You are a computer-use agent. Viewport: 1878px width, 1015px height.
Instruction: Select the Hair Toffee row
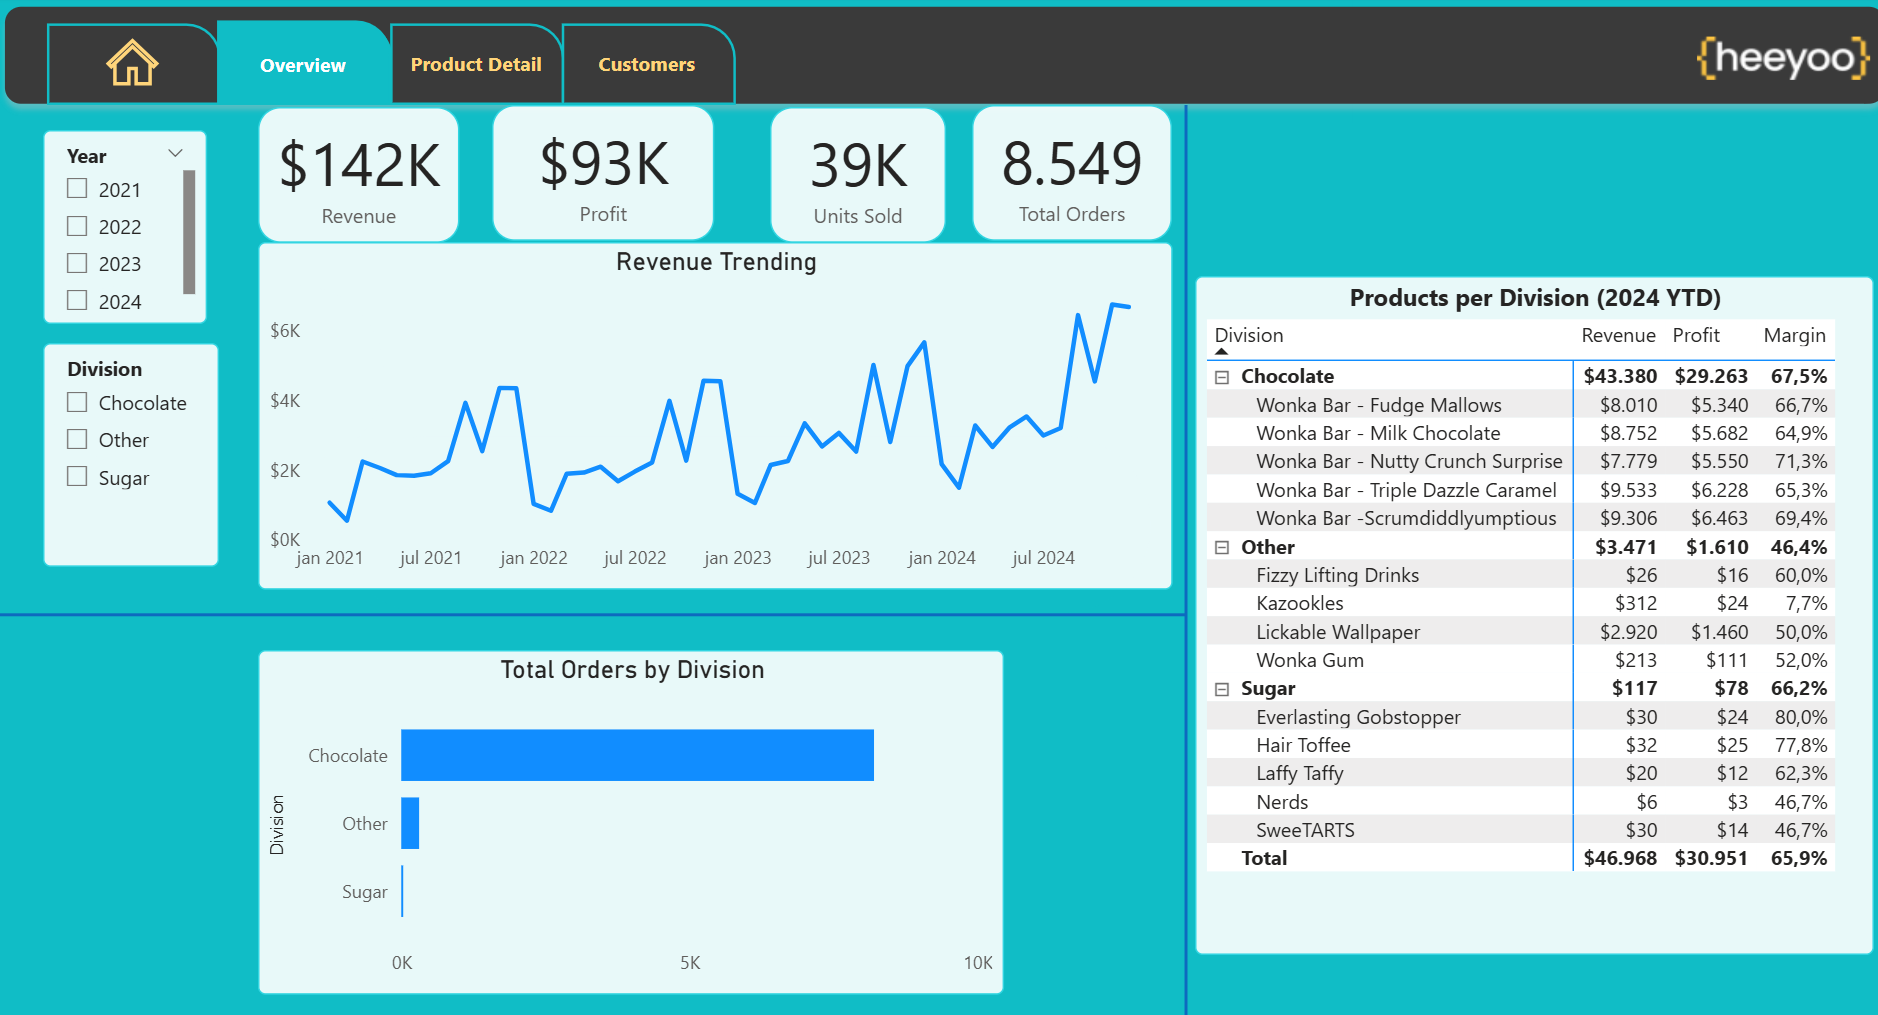[x=1520, y=745]
